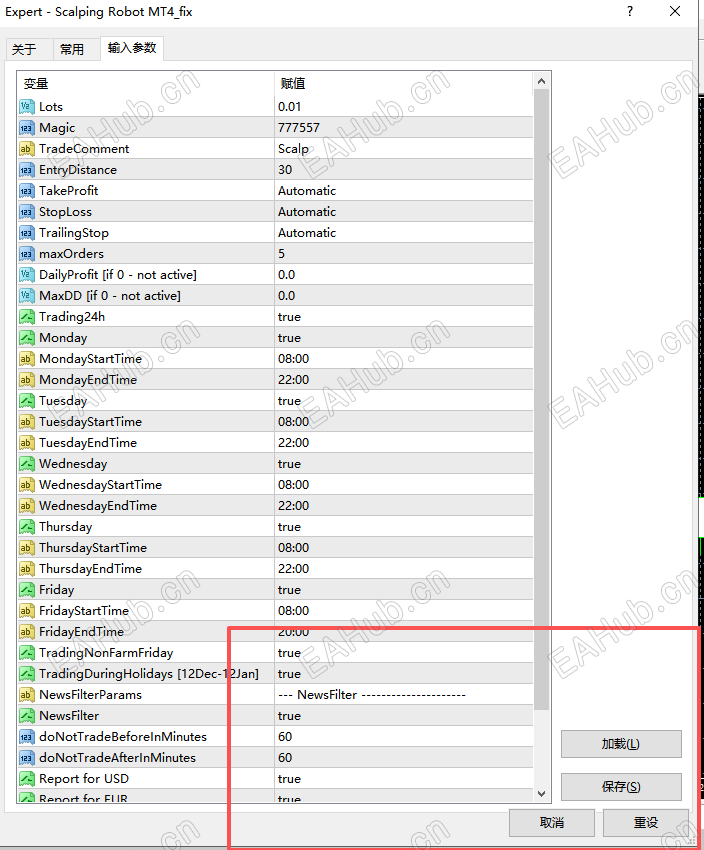Click the maxOrders integer icon
This screenshot has width=704, height=850.
tap(27, 254)
